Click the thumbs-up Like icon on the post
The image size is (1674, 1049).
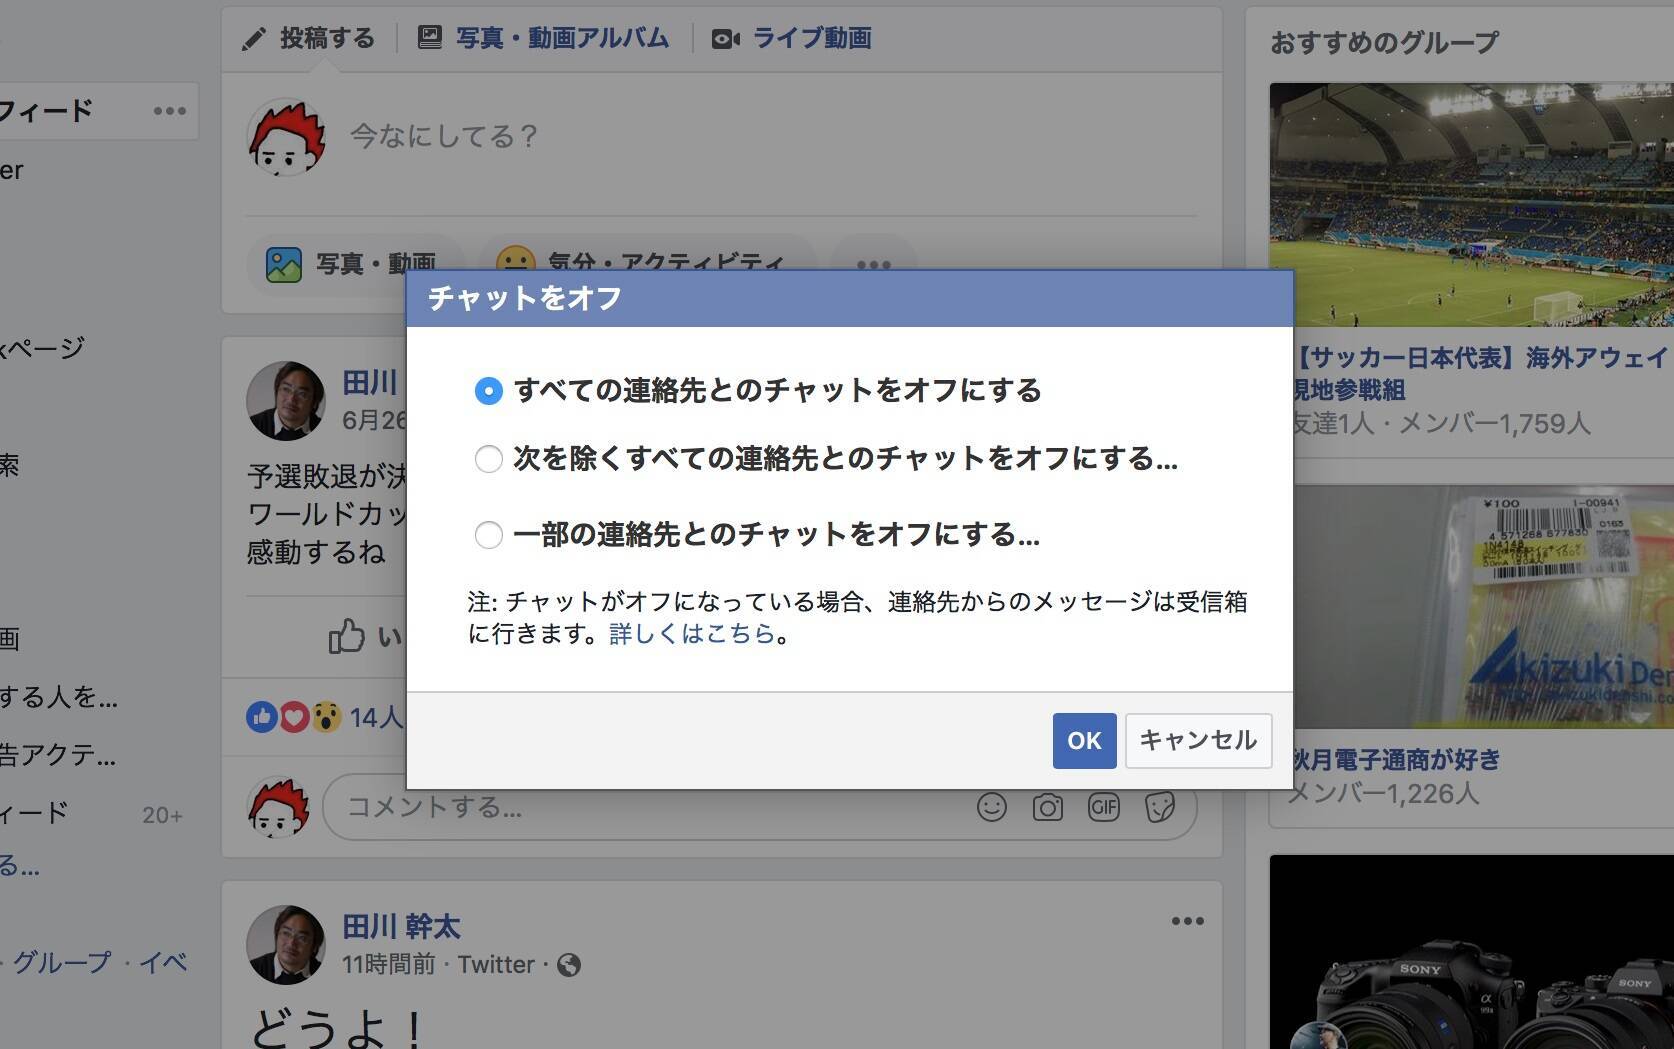[x=347, y=636]
